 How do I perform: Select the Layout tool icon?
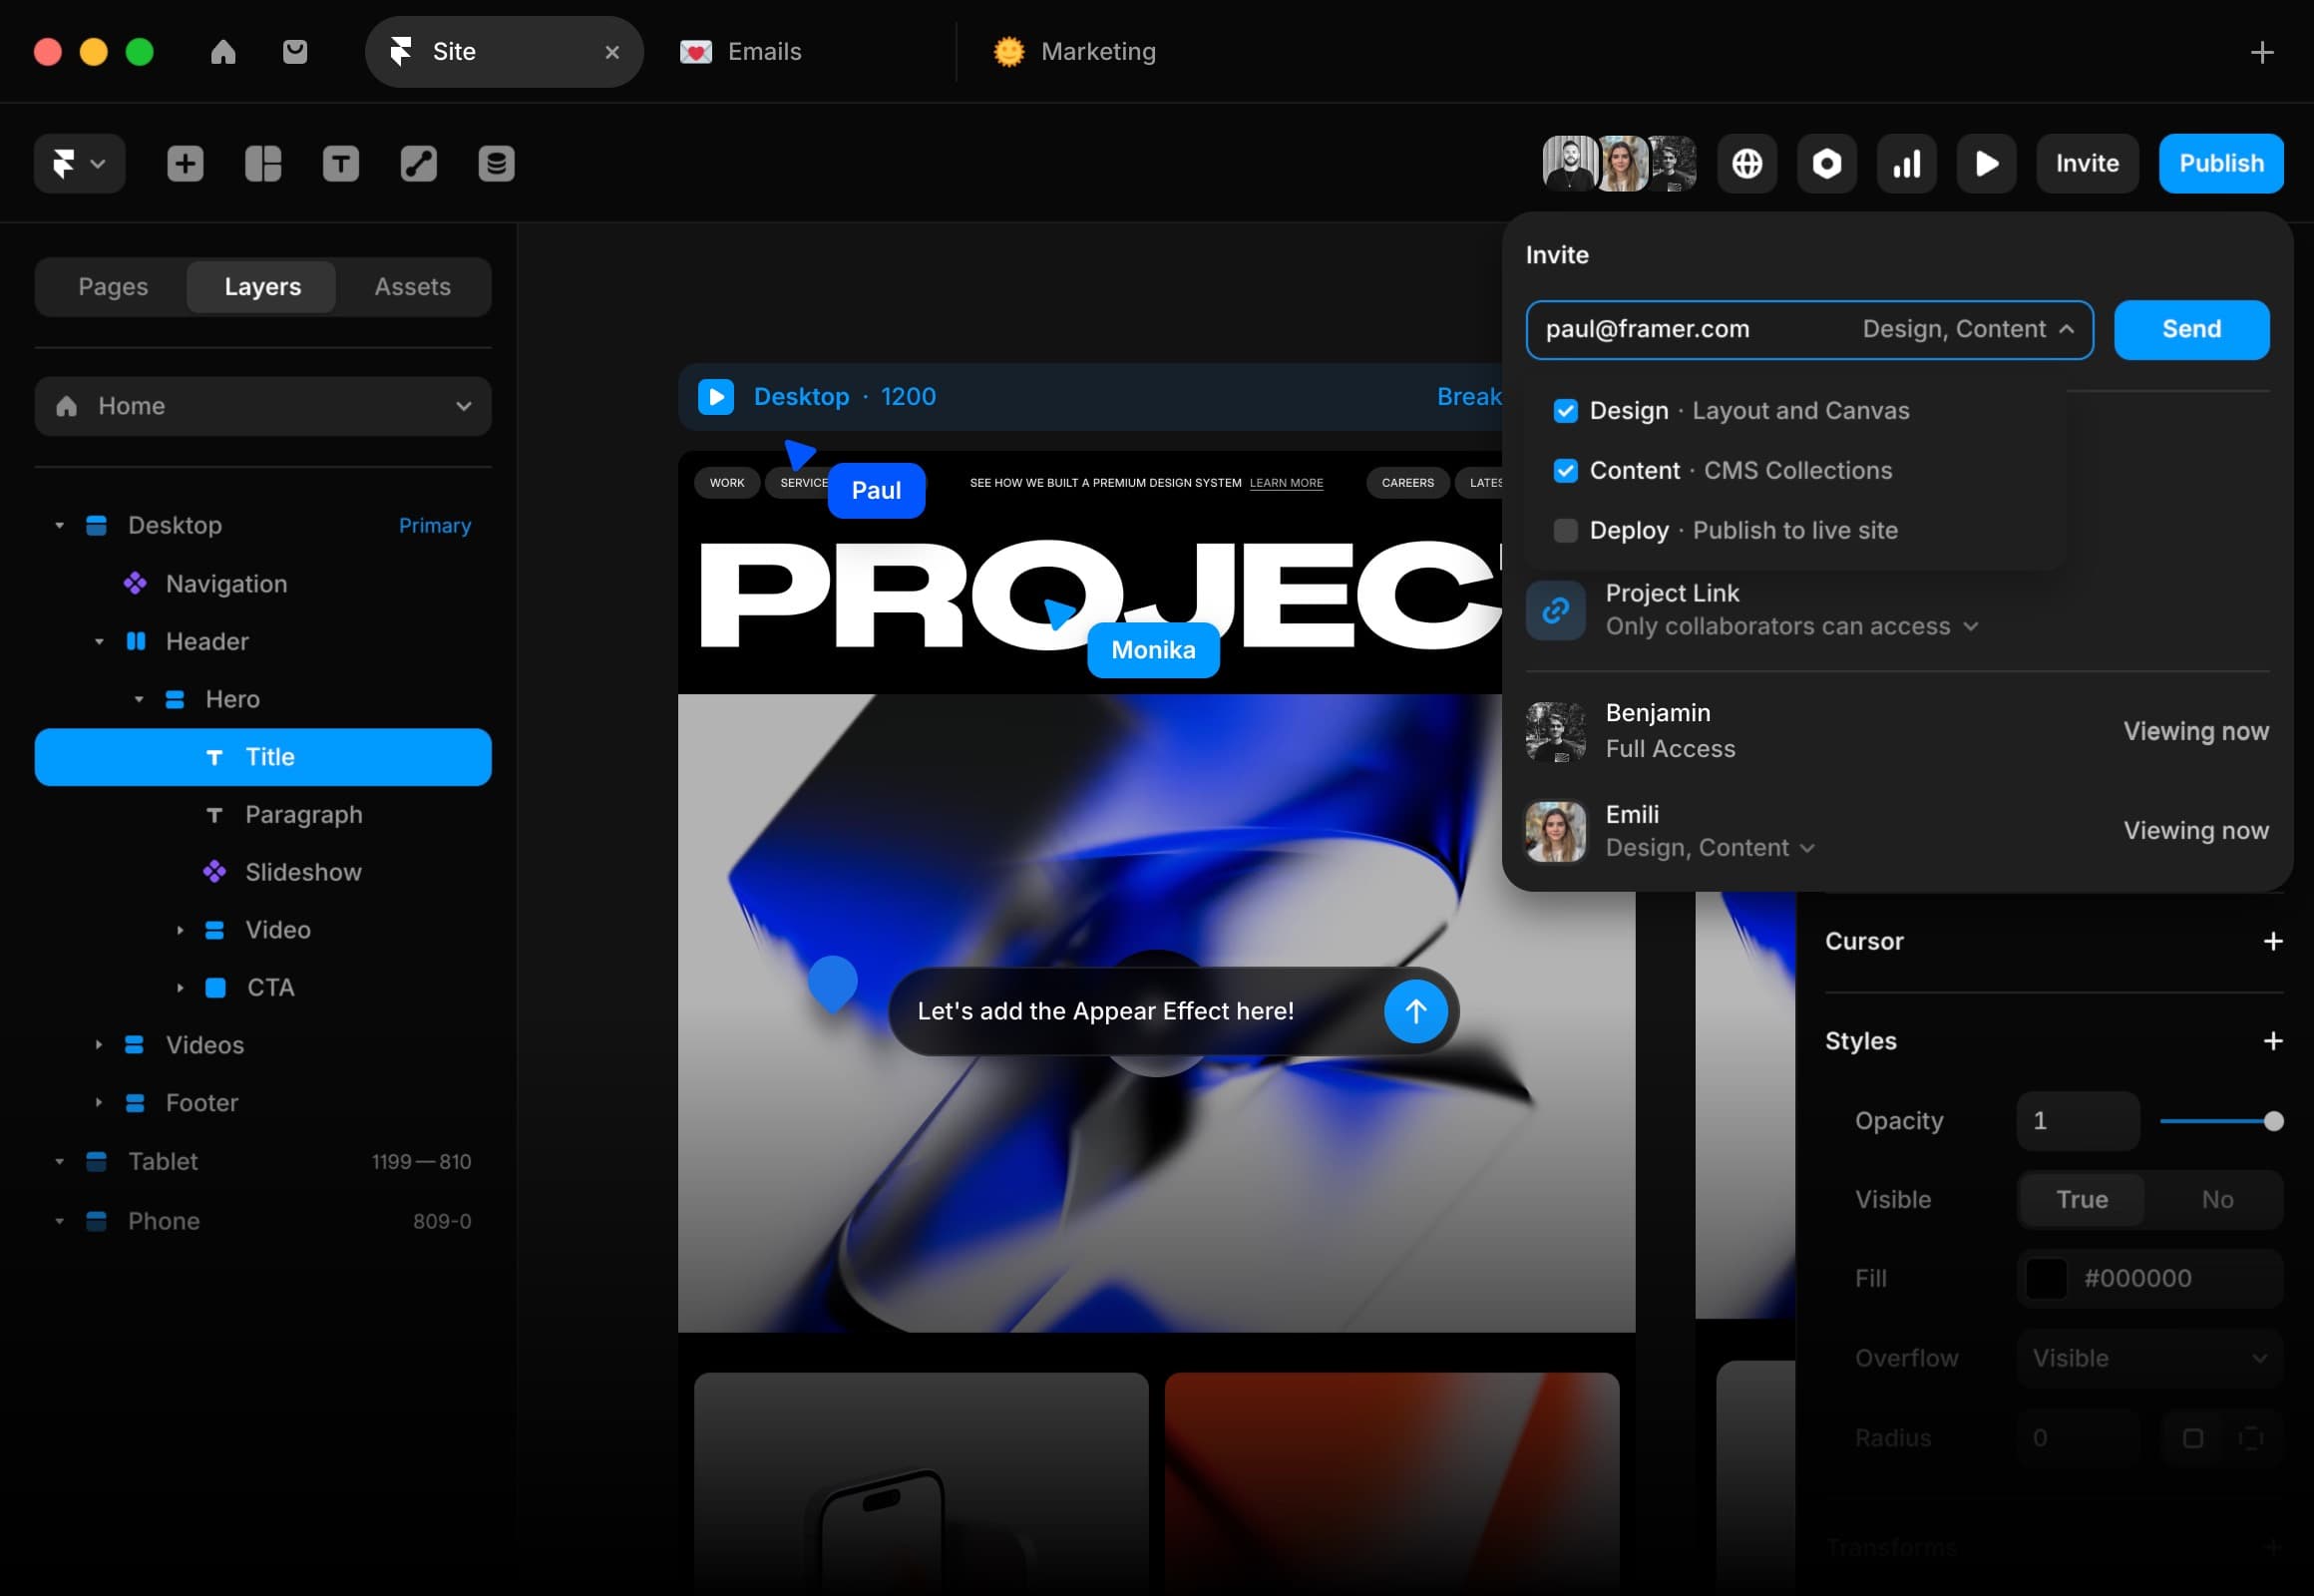(263, 163)
